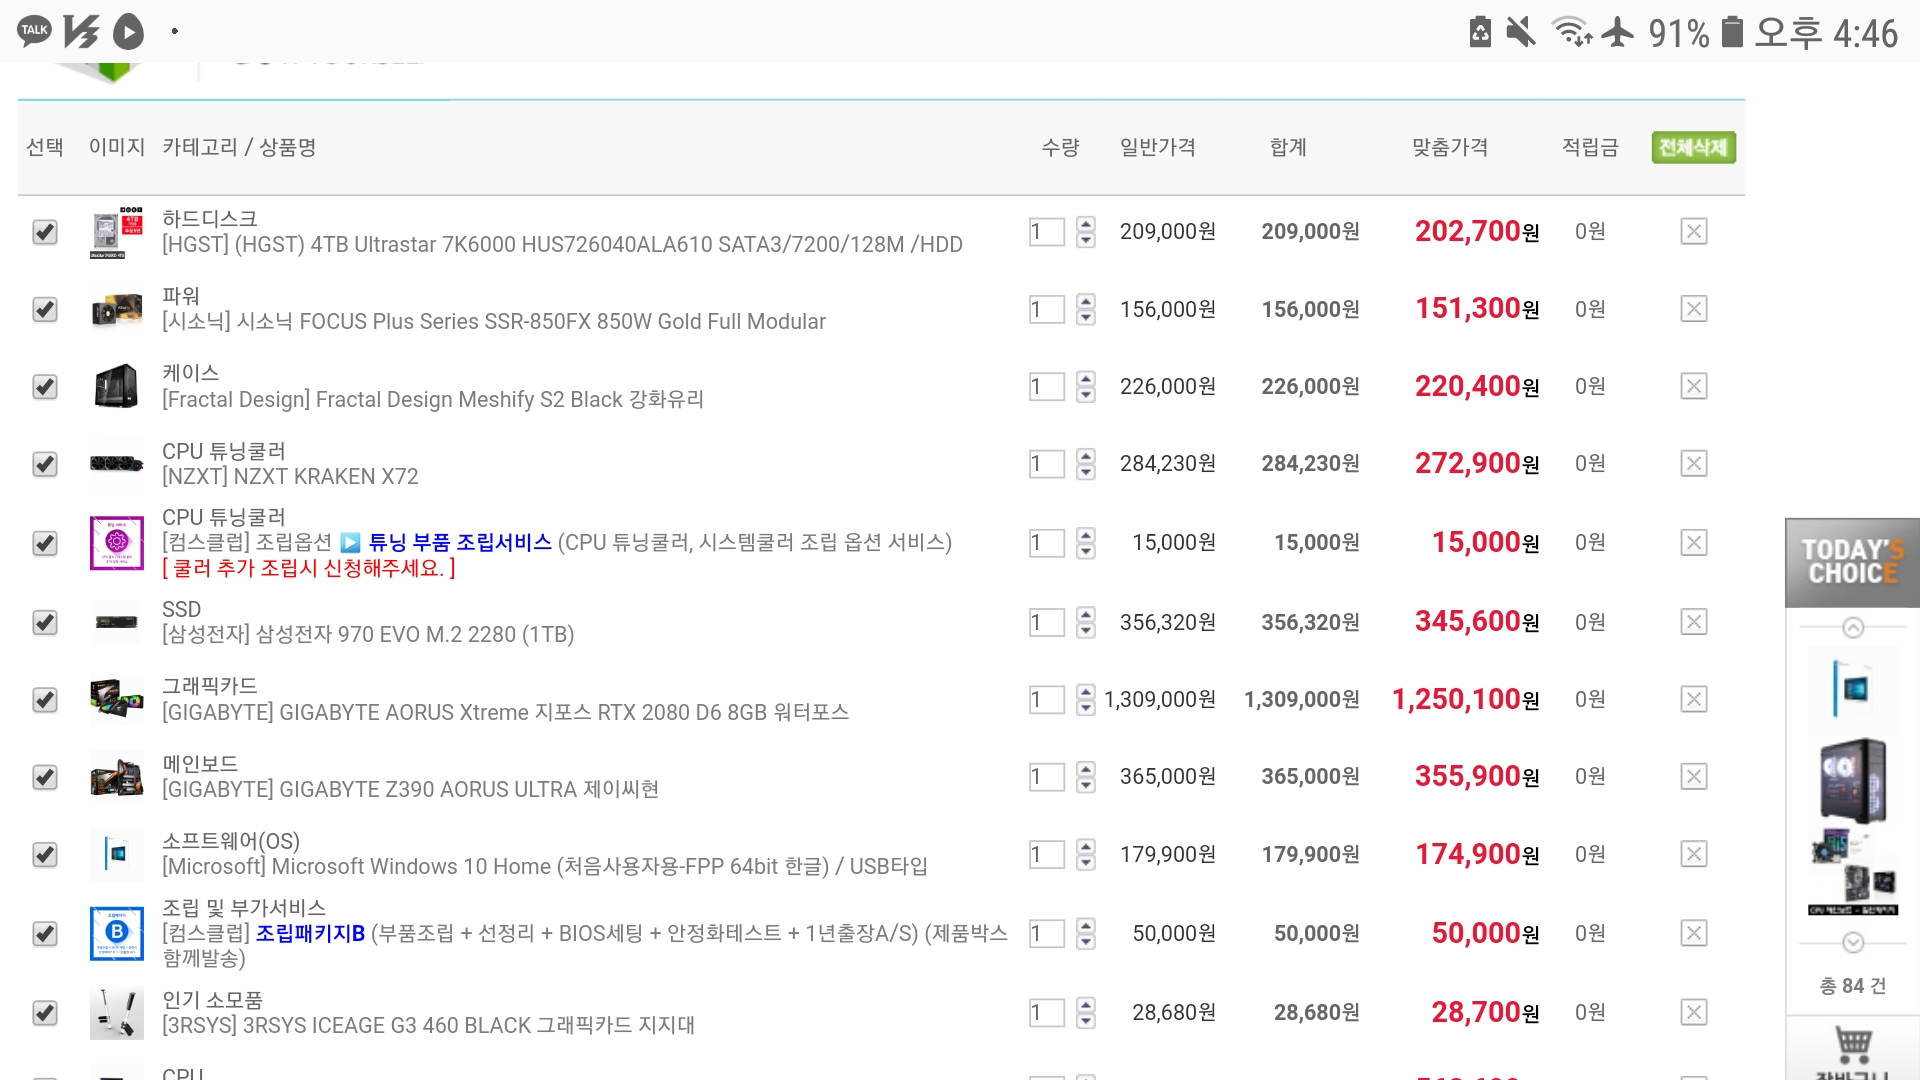The width and height of the screenshot is (1920, 1080).
Task: Click the quantity field for Meshify S2 case
Action: coord(1046,387)
